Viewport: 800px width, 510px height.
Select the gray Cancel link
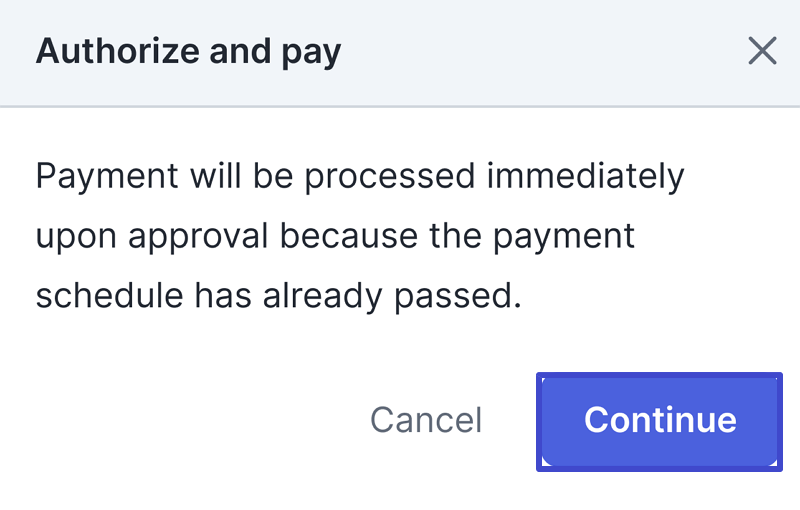click(x=426, y=421)
